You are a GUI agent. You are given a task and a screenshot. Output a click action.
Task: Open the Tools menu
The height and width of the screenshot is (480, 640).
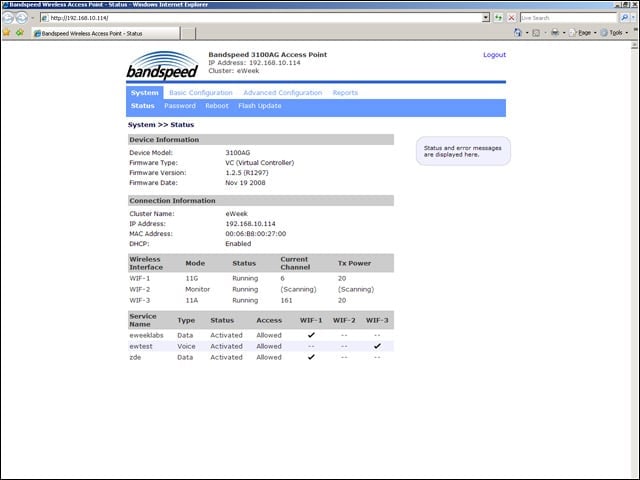pyautogui.click(x=614, y=33)
